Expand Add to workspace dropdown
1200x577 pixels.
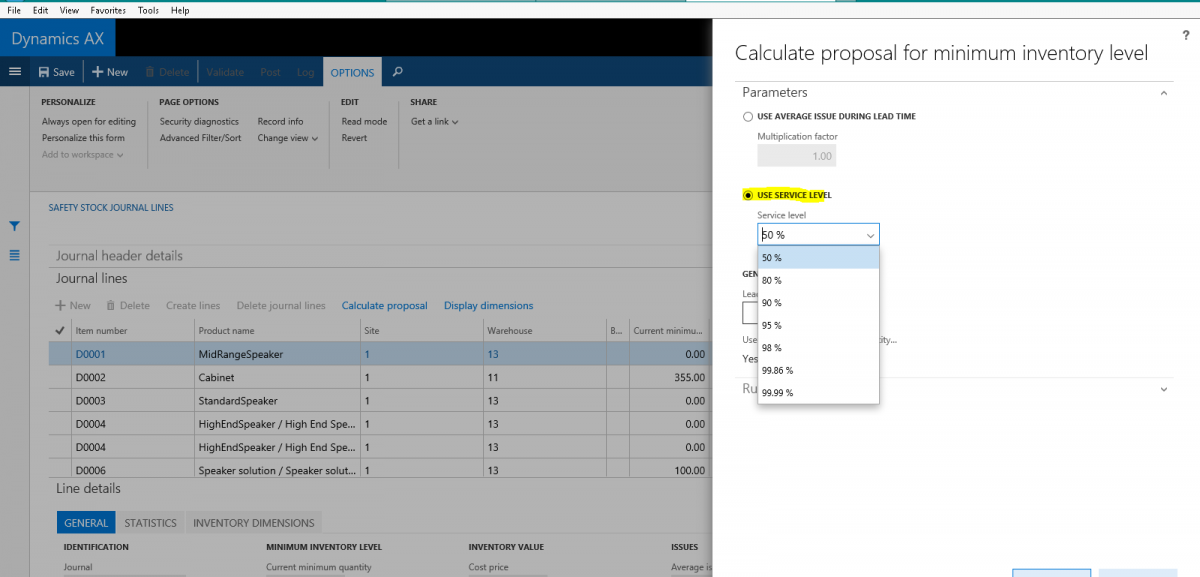[x=83, y=154]
